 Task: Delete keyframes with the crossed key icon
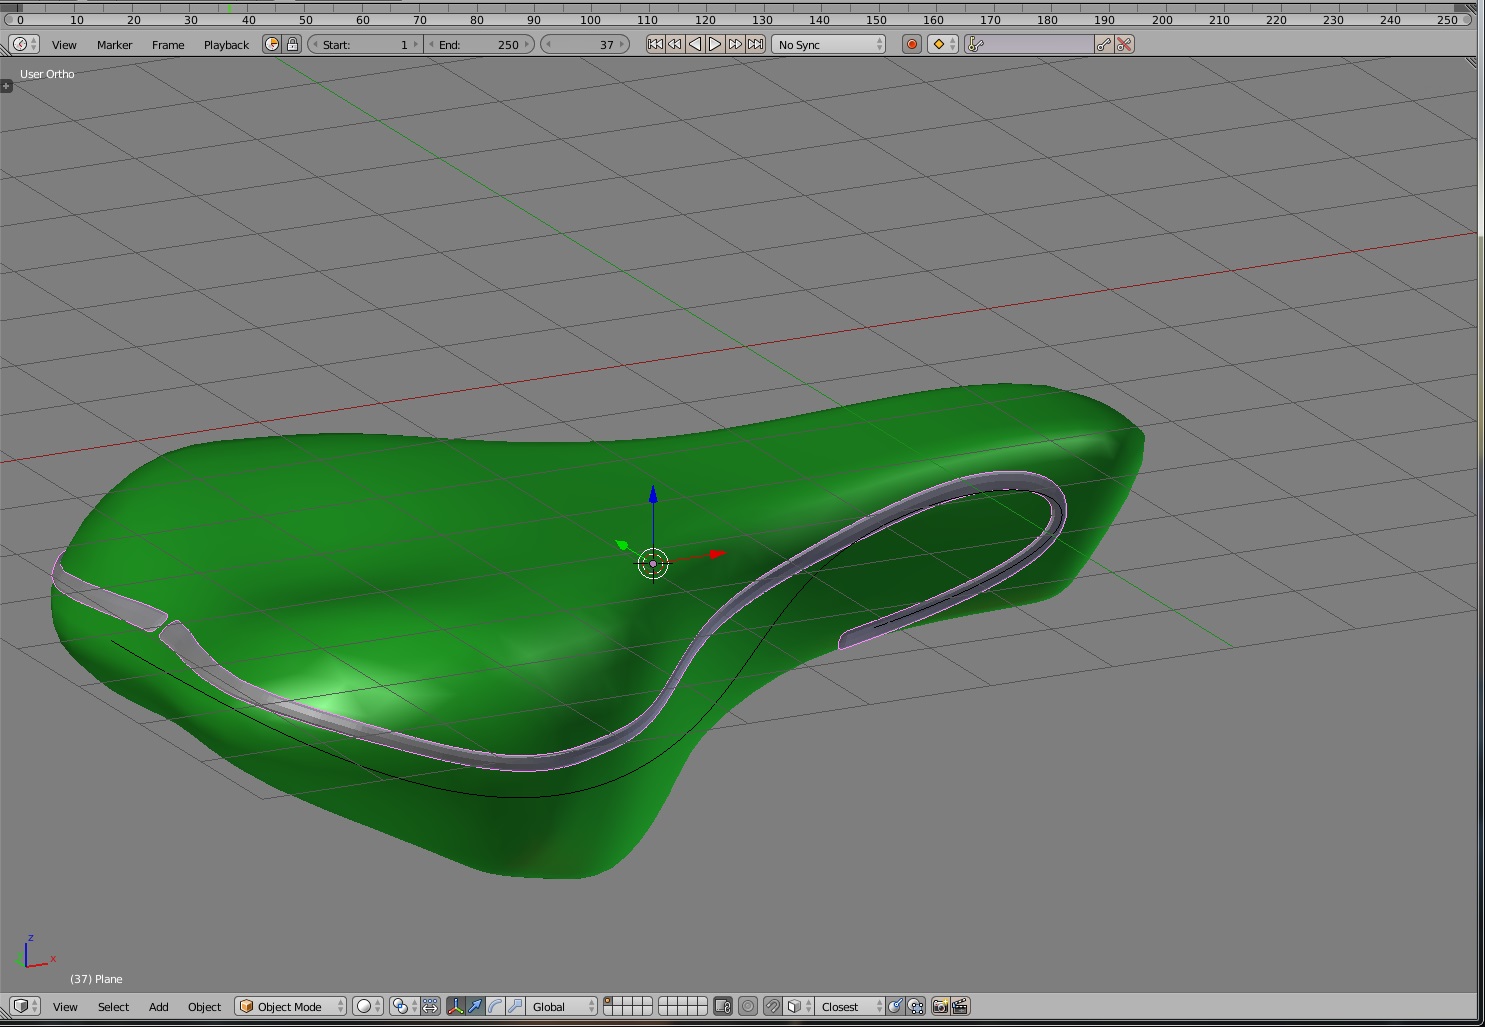coord(1124,44)
